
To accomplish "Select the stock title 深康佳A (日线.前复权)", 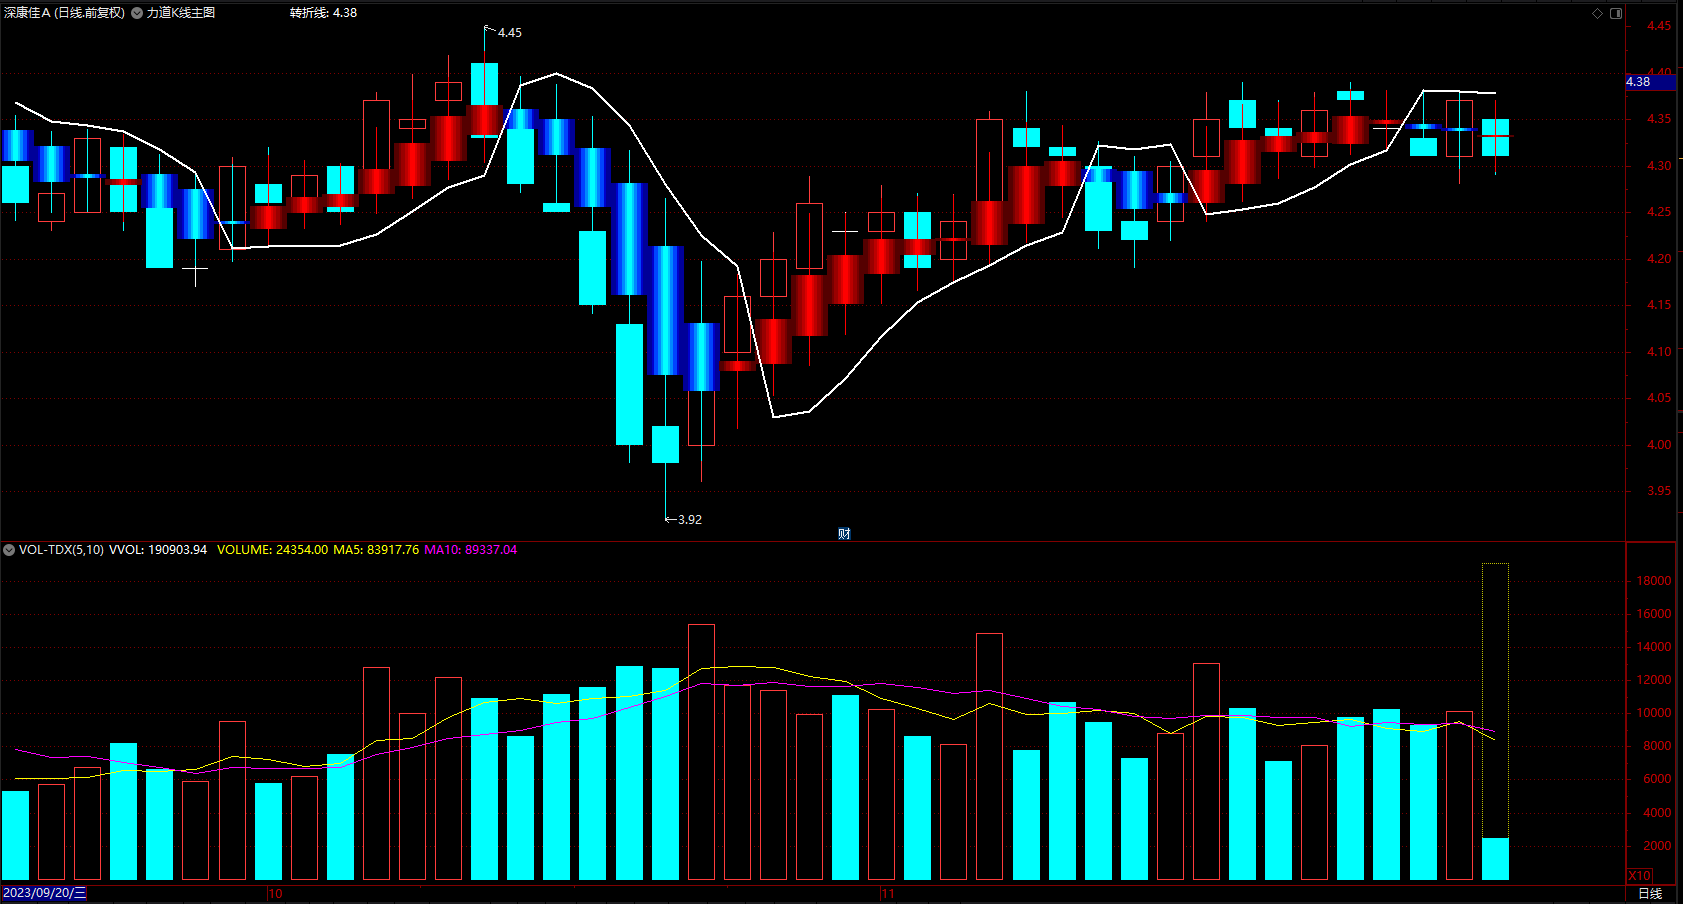I will coord(65,13).
